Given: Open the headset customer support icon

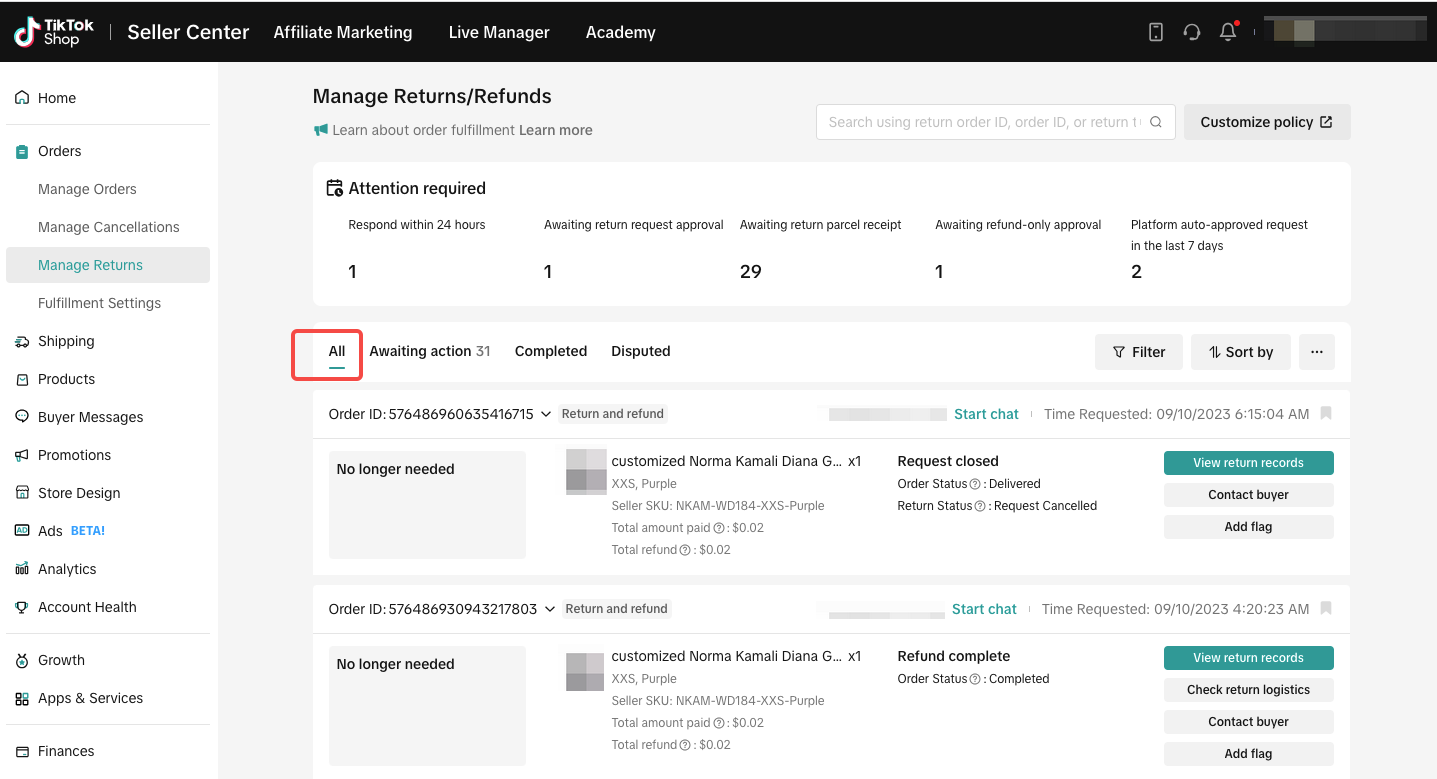Looking at the screenshot, I should pos(1191,32).
